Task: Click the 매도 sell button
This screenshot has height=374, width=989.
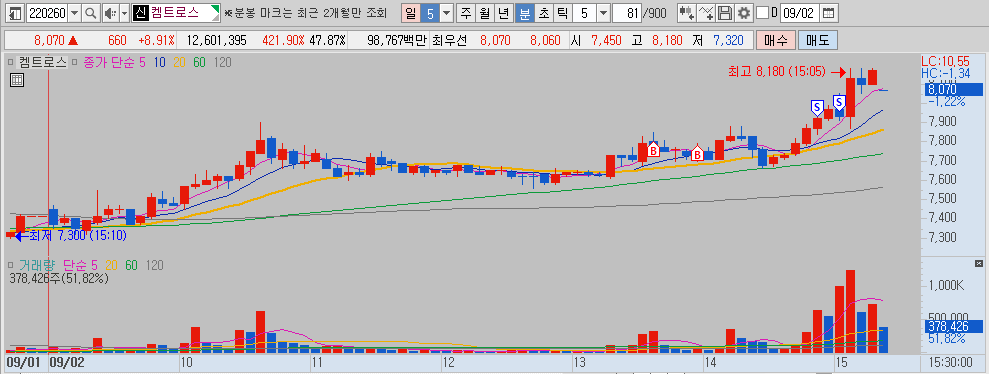Action: [817, 40]
